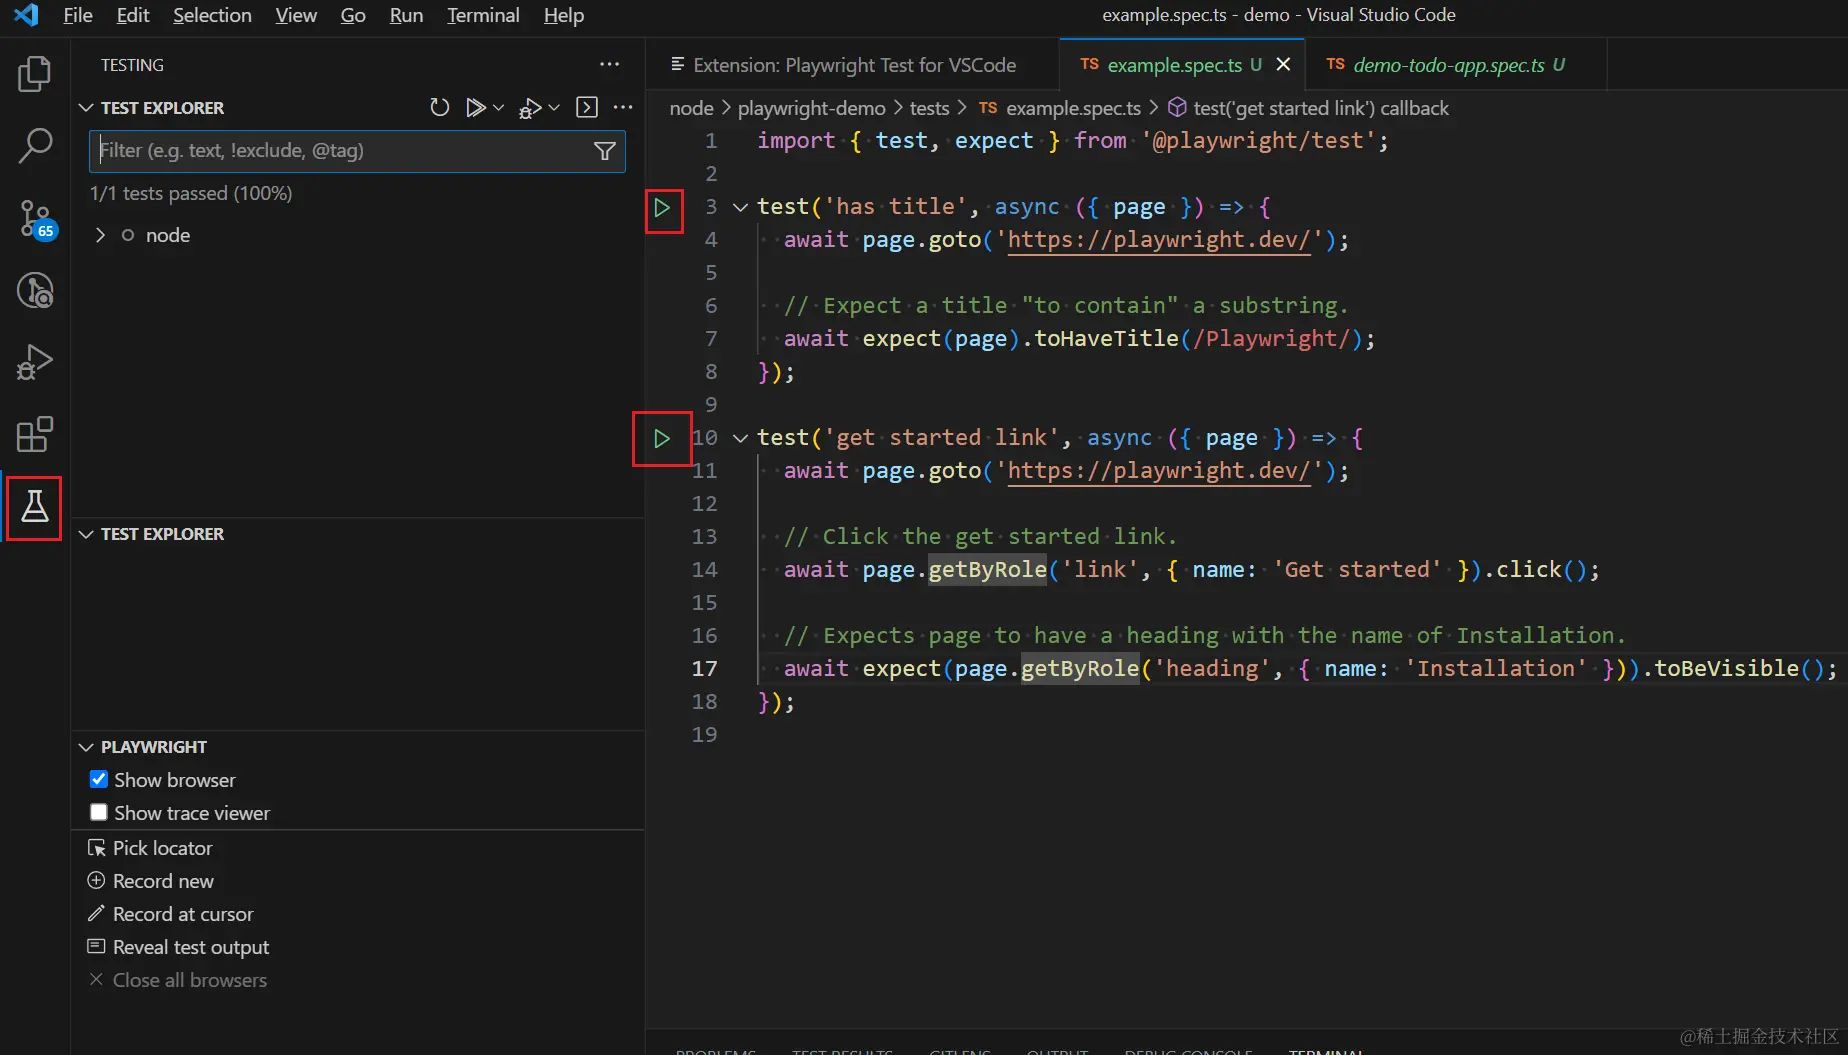Viewport: 1848px width, 1055px height.
Task: Collapse the Playwright section
Action: [86, 747]
